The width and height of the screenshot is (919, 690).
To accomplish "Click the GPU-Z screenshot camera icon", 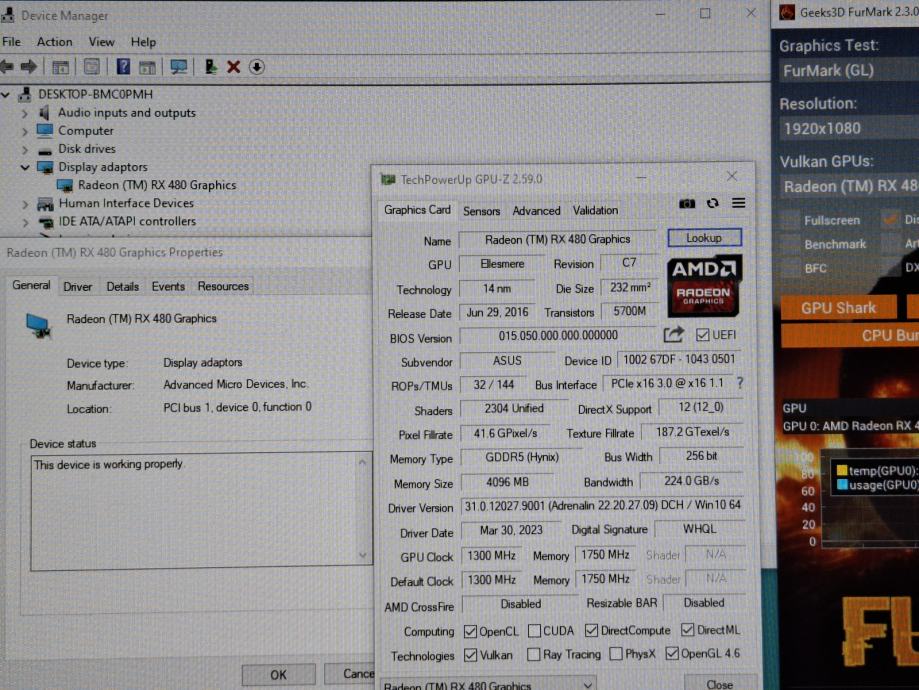I will (x=687, y=203).
